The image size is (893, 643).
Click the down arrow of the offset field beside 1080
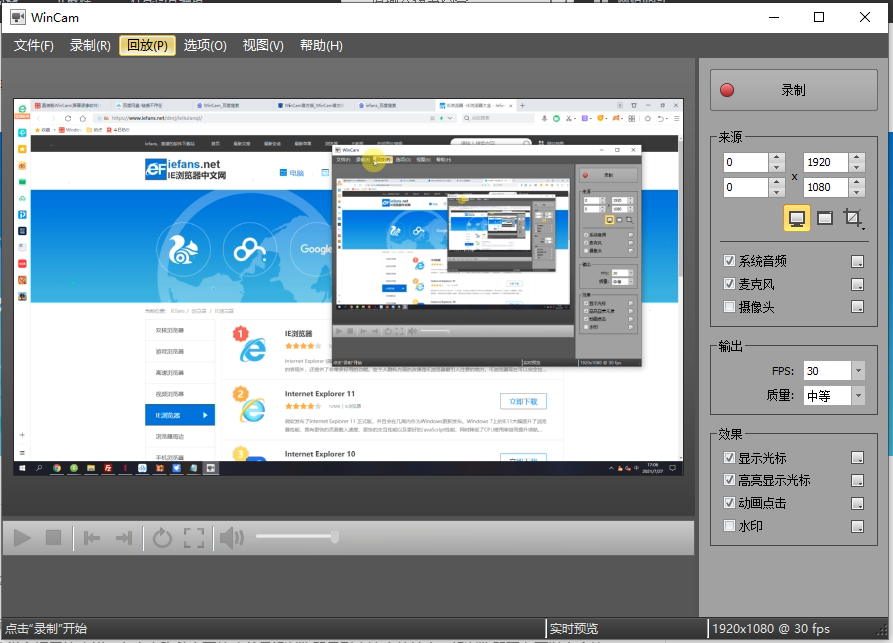point(777,193)
